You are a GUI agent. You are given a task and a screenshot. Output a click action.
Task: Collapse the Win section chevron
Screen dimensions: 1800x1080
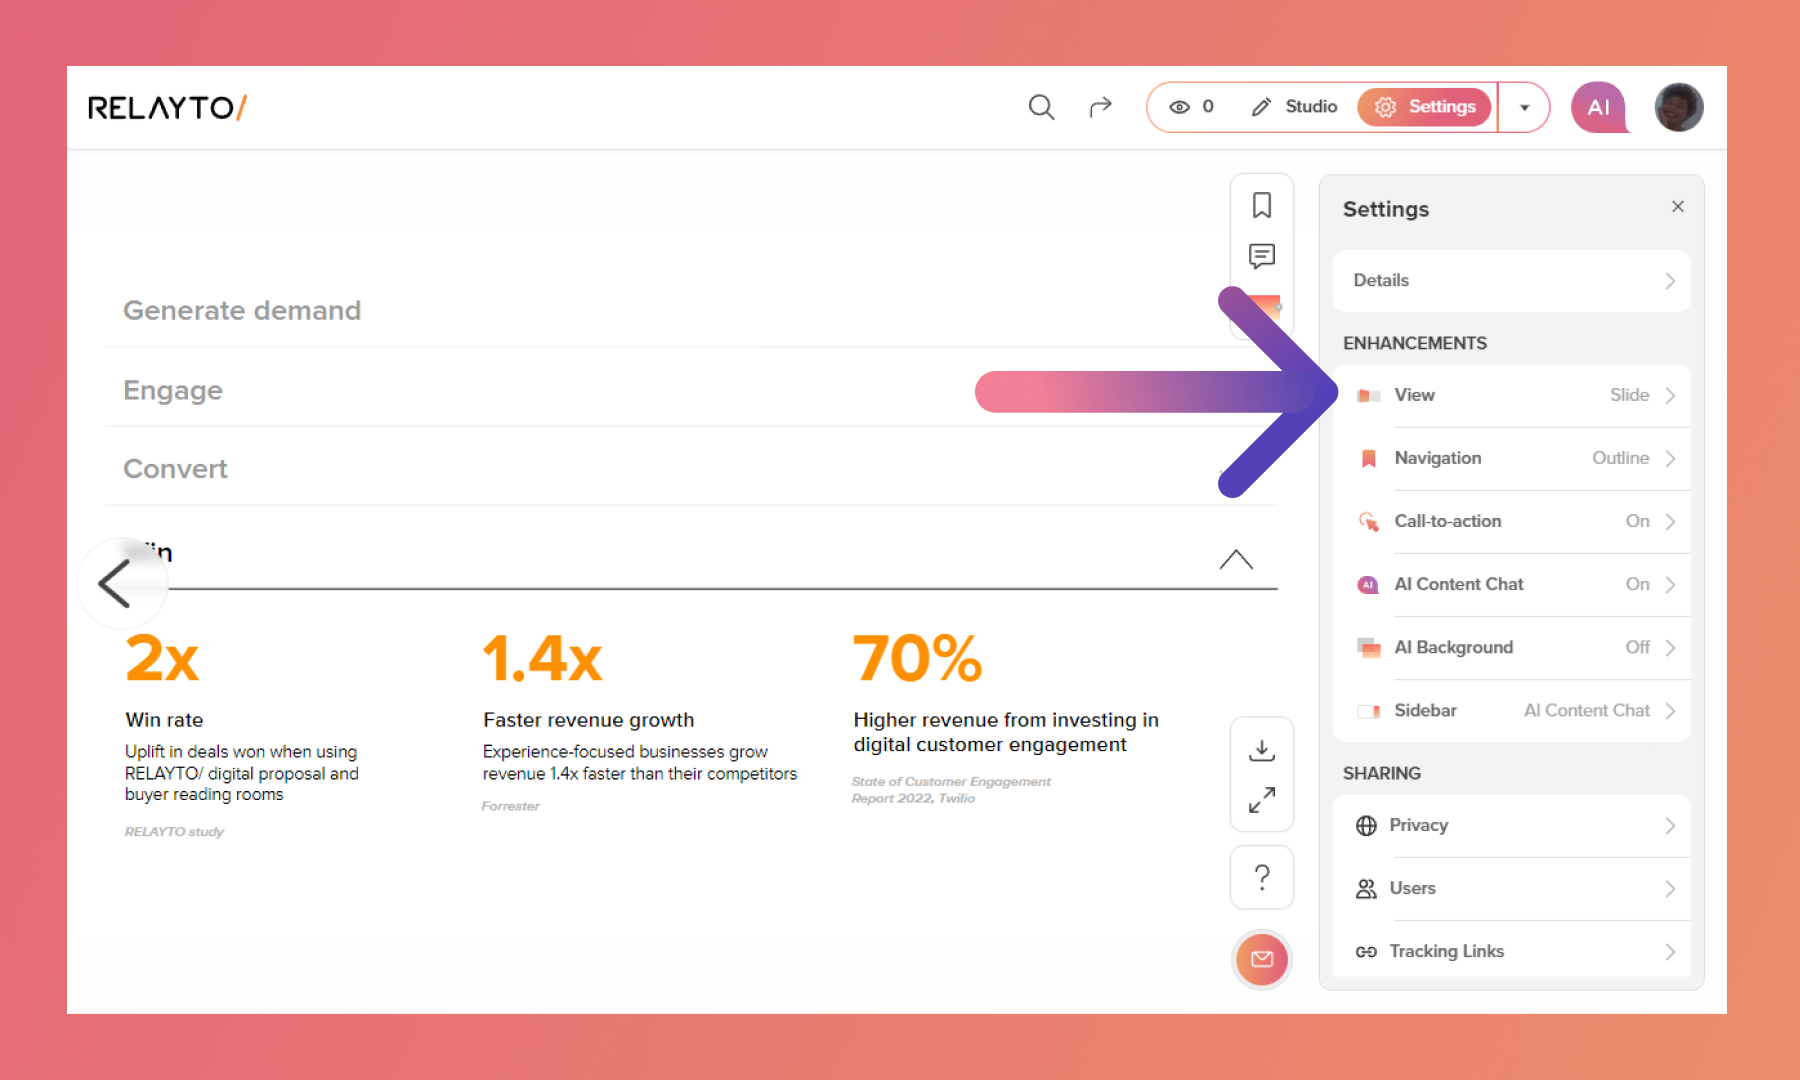click(1236, 559)
